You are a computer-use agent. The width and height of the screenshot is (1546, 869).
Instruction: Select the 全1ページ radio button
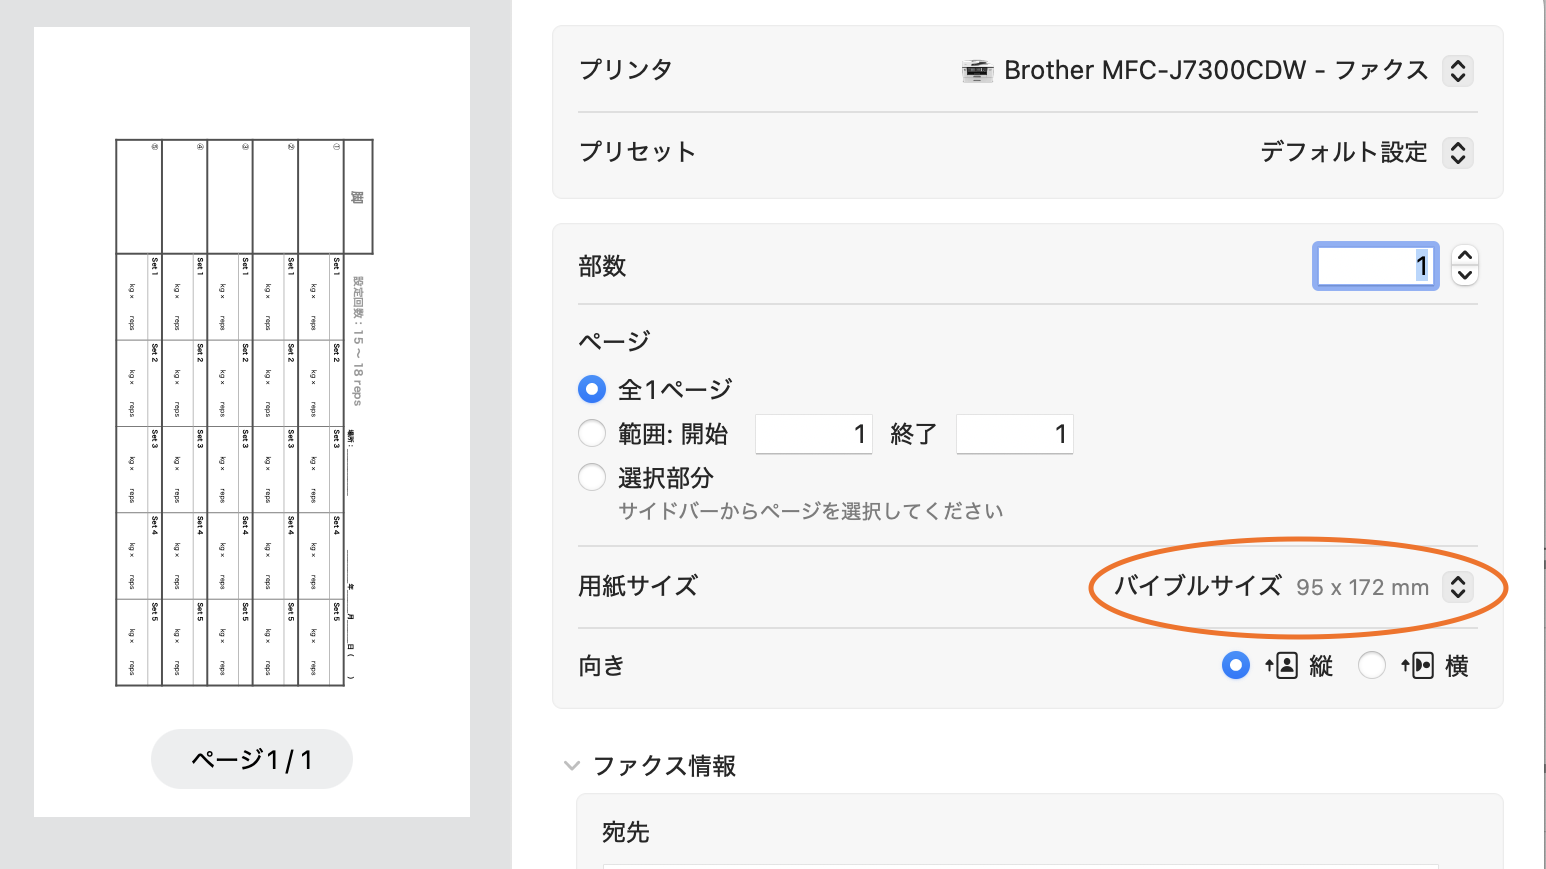(x=592, y=389)
